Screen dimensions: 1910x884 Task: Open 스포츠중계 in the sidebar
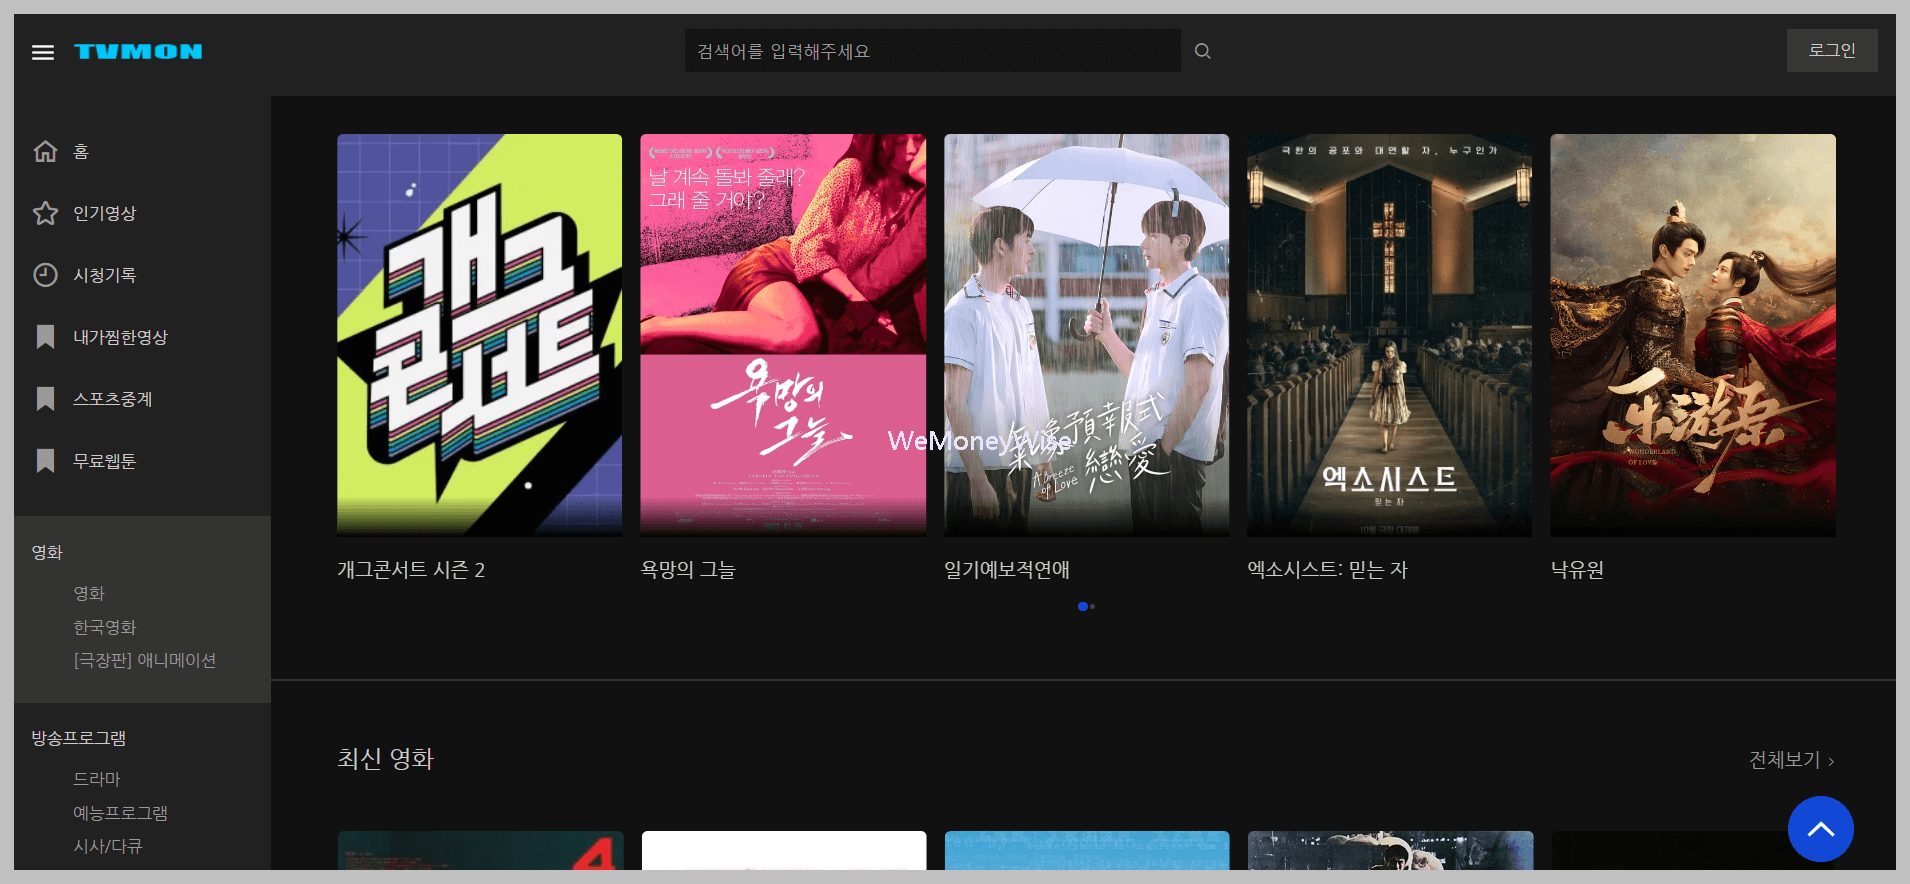click(x=112, y=399)
